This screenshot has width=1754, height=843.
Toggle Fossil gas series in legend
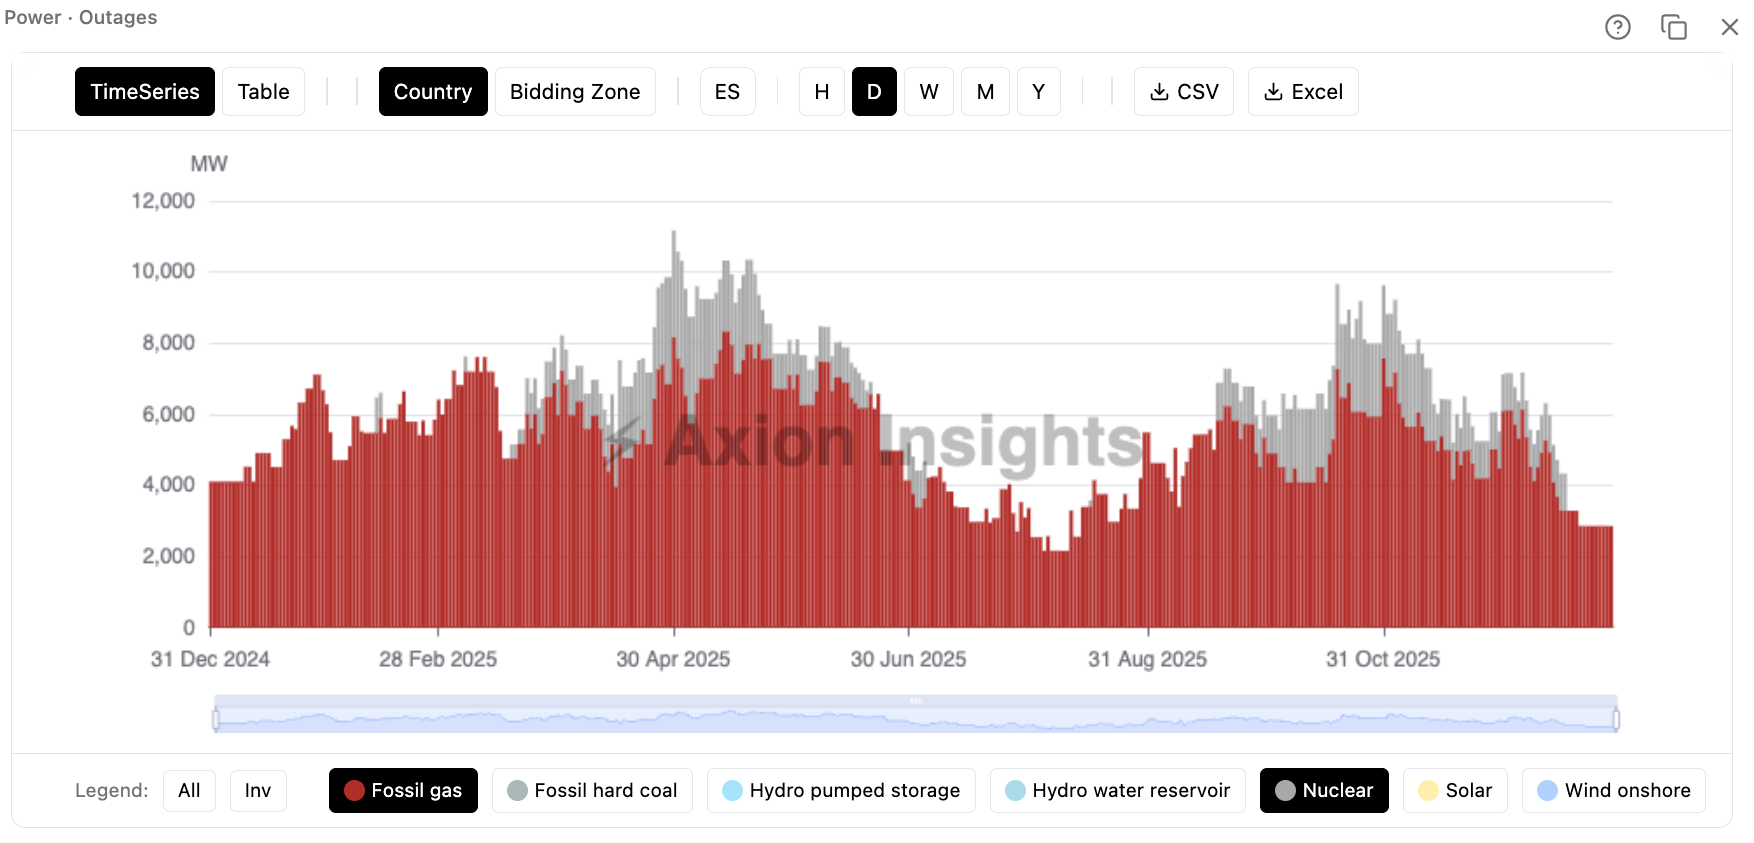tap(403, 791)
